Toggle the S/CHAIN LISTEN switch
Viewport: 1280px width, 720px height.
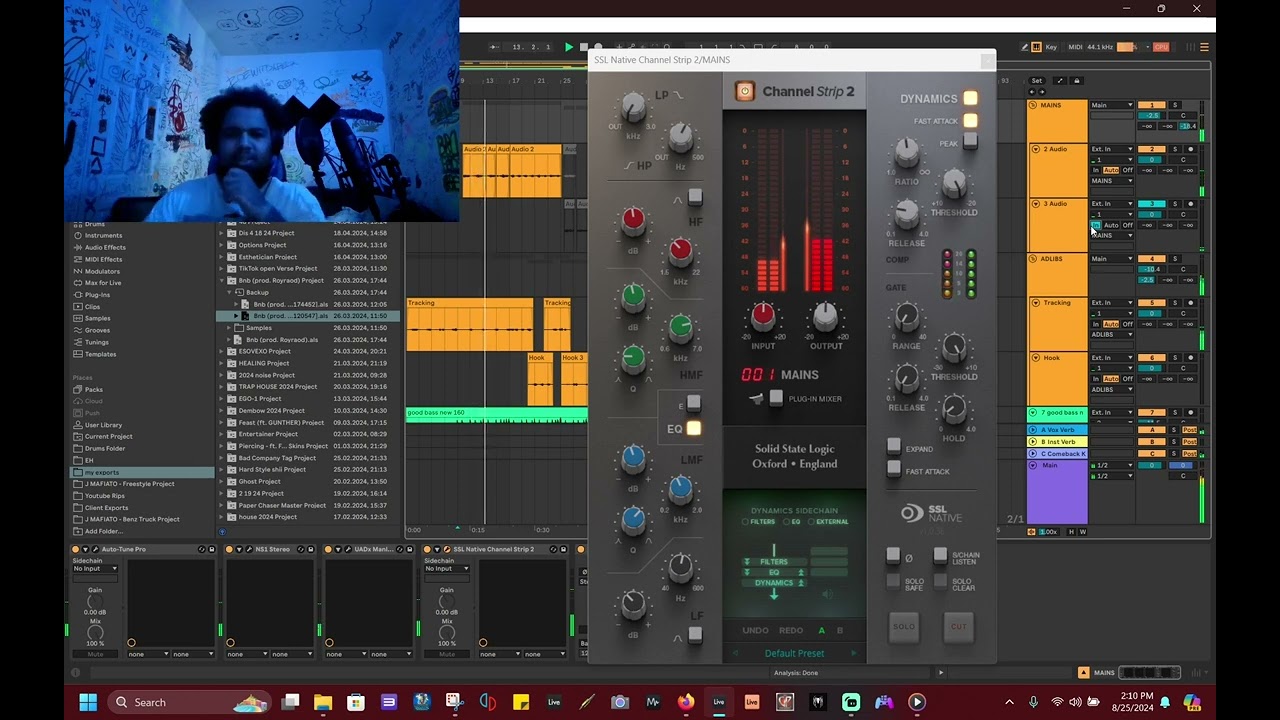[939, 555]
